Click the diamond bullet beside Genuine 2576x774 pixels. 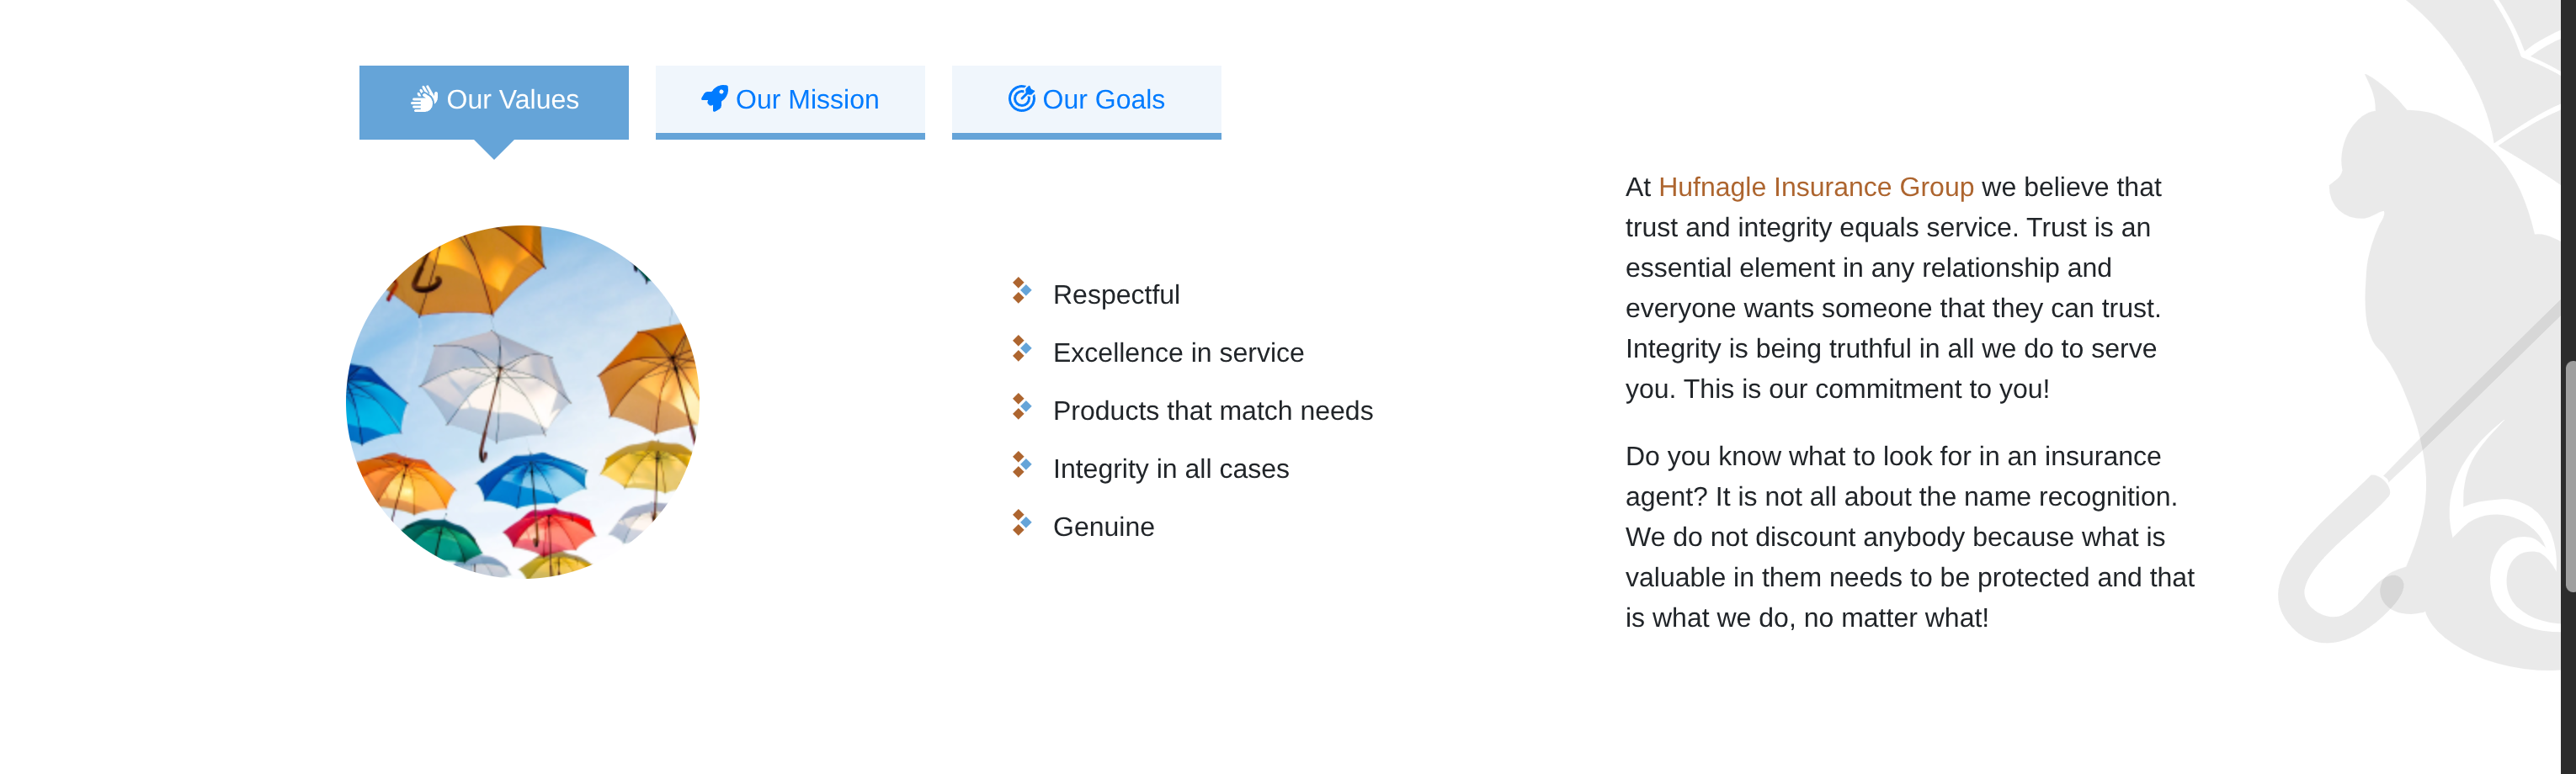click(1021, 522)
